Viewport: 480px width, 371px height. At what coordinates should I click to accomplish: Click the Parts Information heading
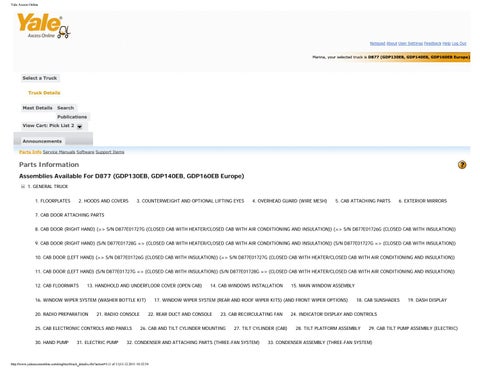(49, 165)
